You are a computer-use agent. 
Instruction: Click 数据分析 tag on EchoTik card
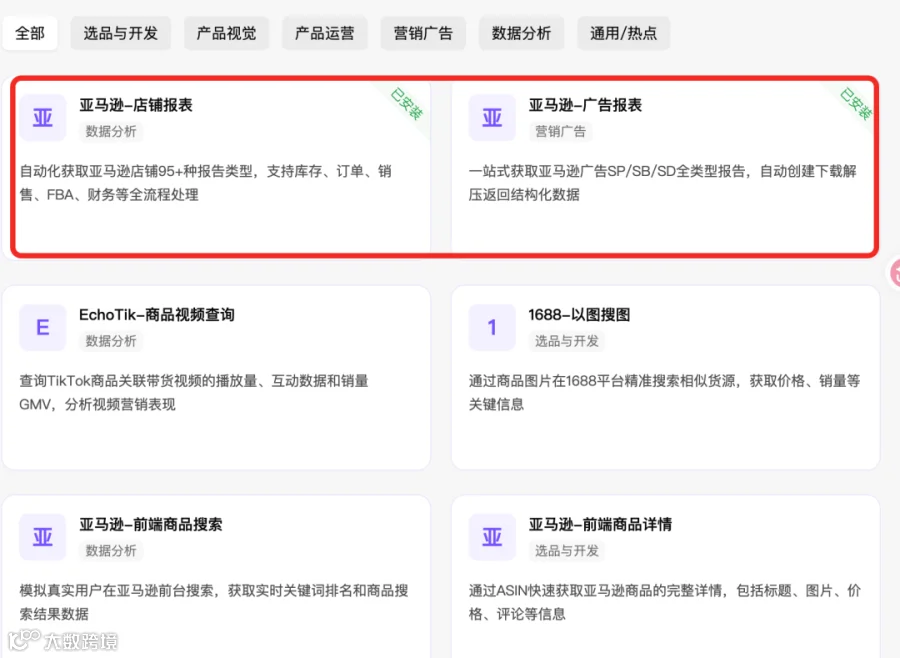[111, 341]
